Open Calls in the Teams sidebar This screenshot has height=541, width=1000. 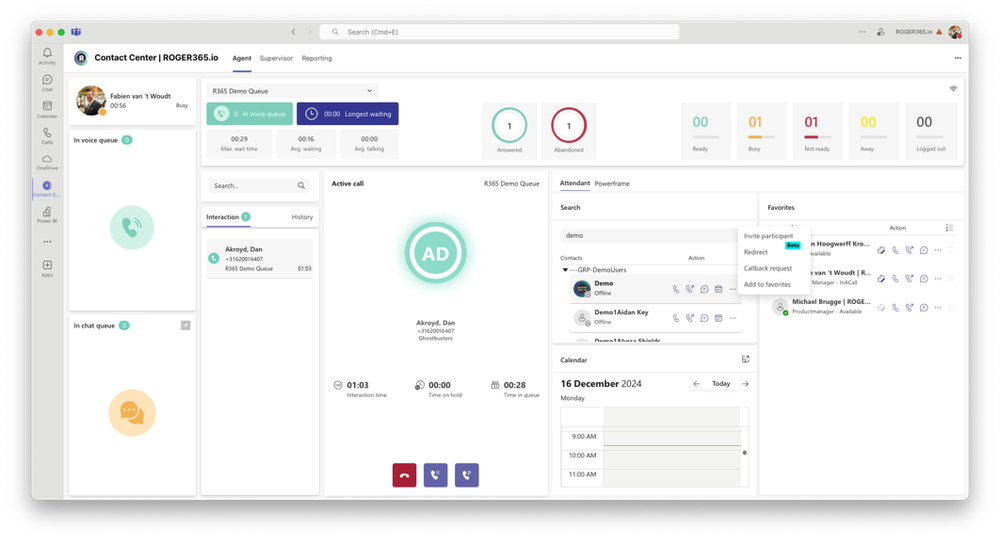[x=47, y=135]
